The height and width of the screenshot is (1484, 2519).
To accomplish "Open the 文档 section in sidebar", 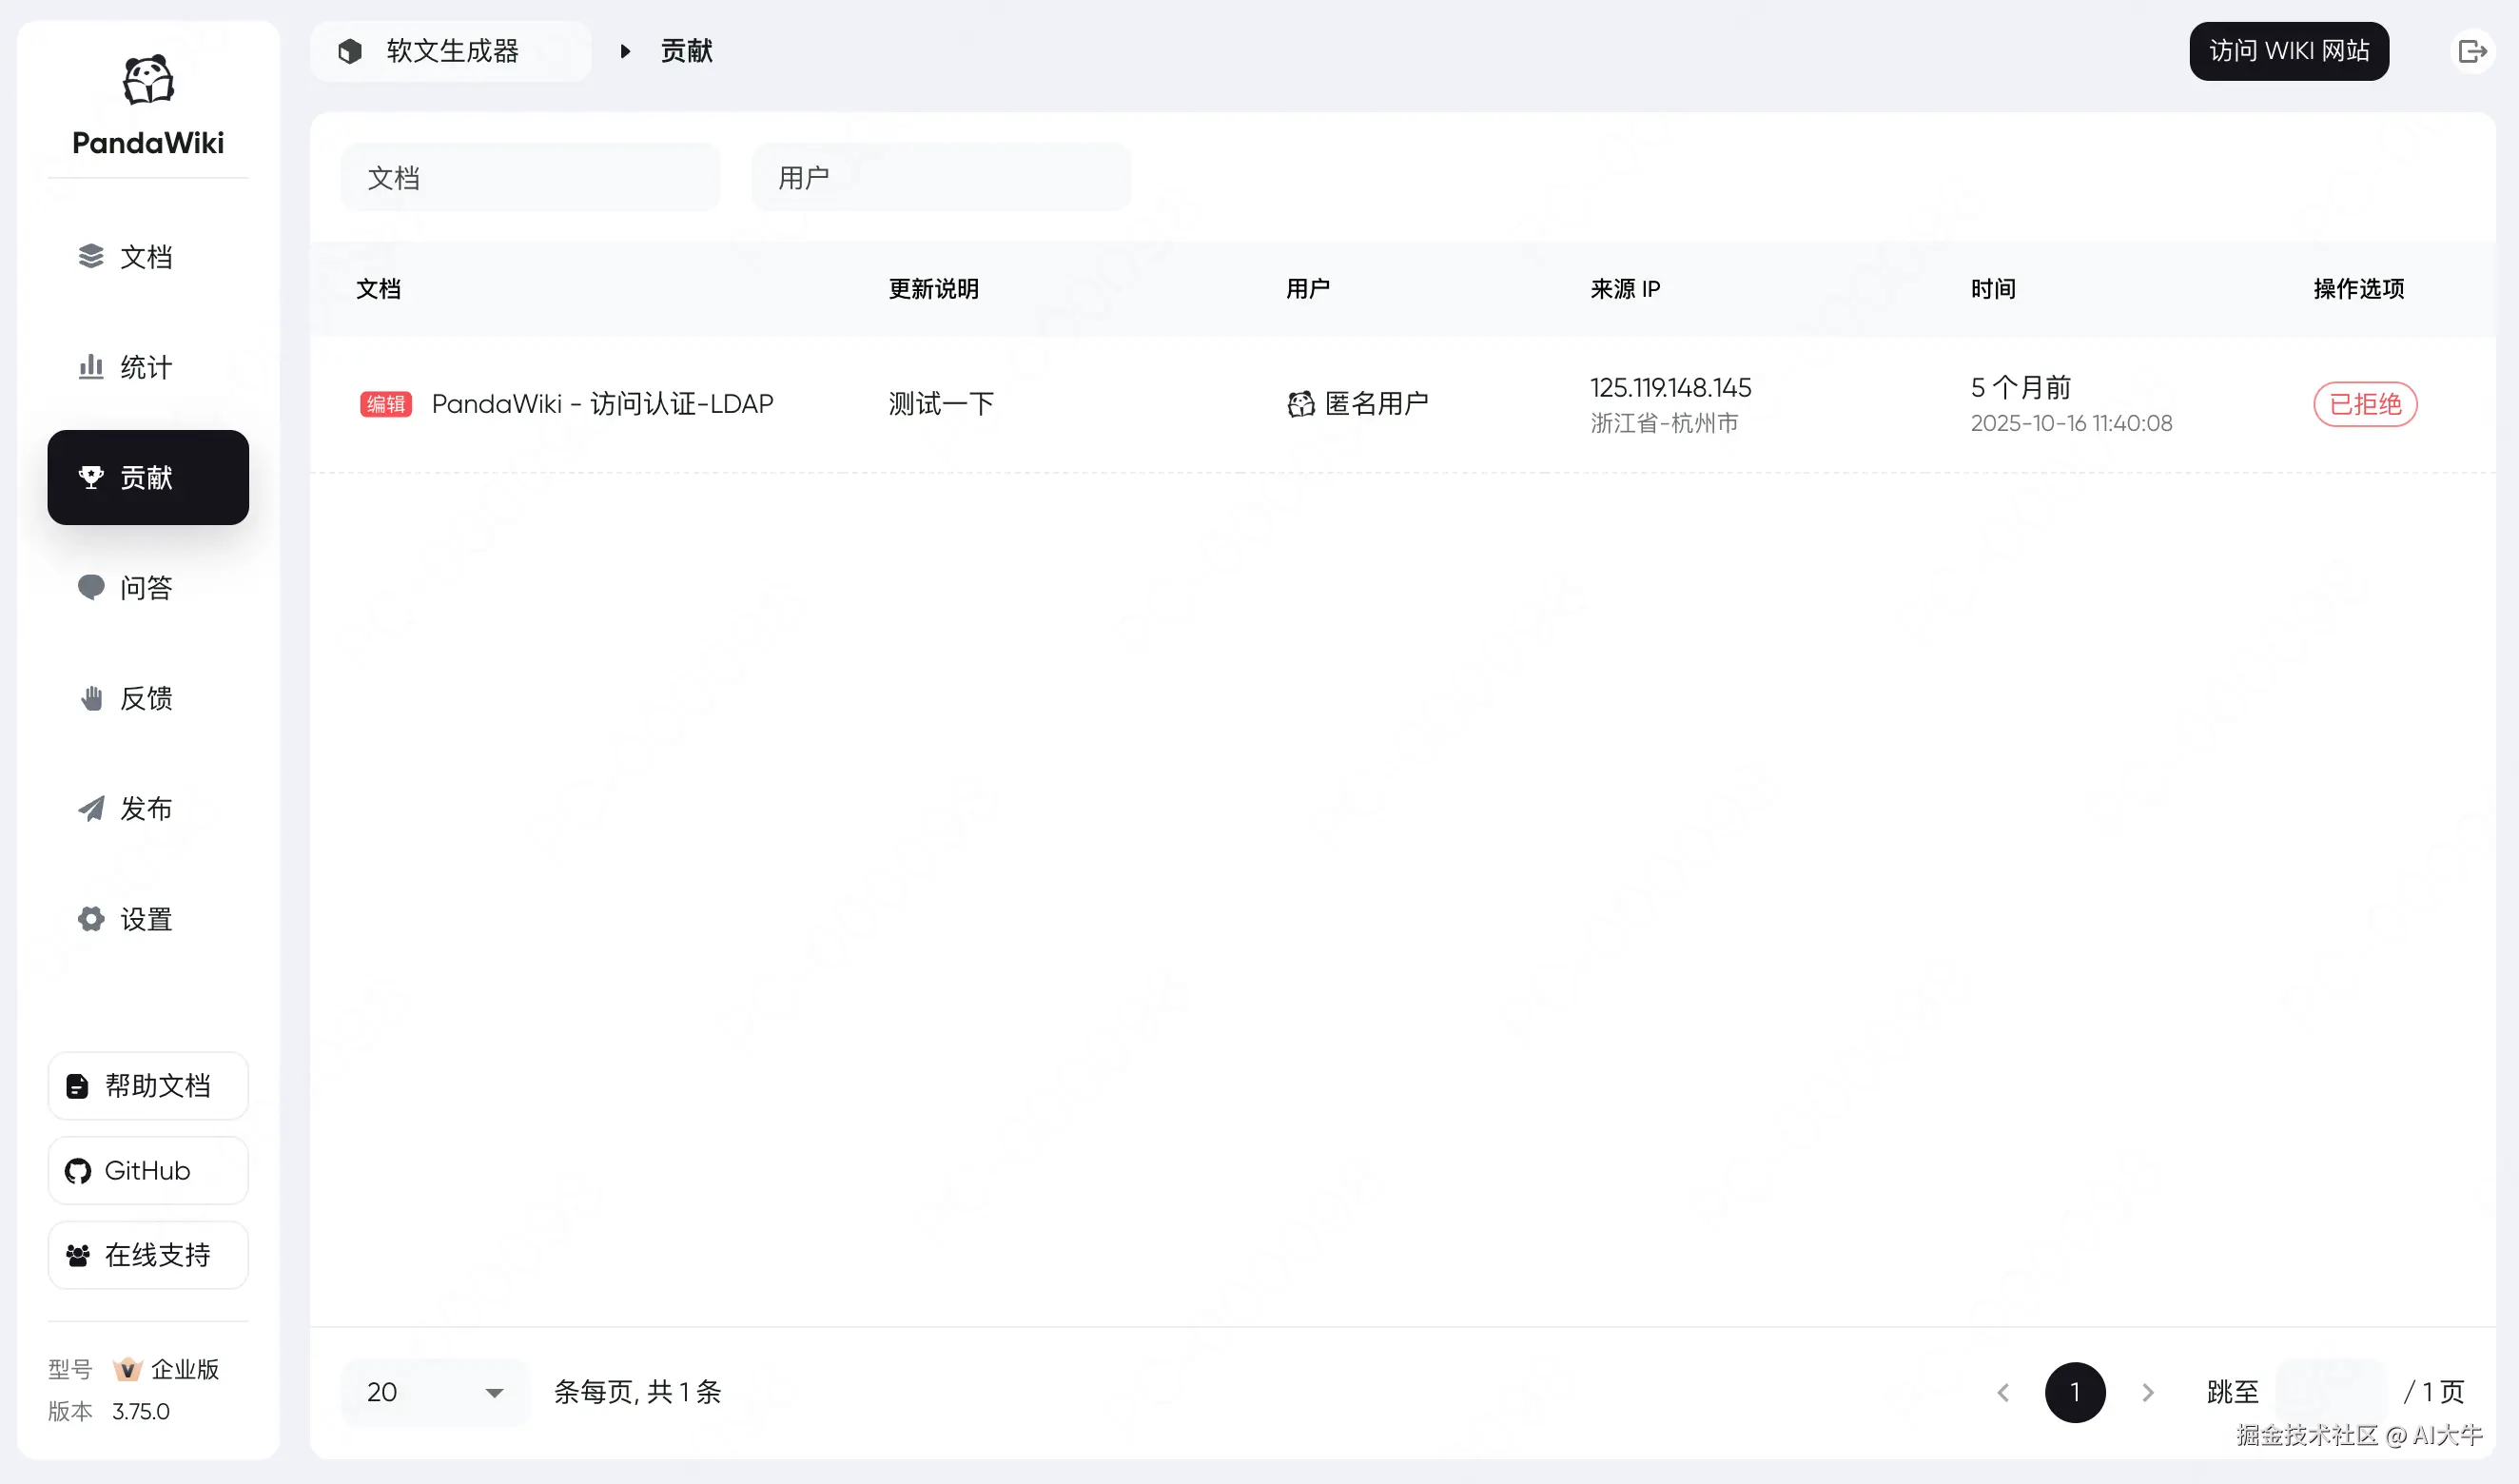I will [146, 257].
